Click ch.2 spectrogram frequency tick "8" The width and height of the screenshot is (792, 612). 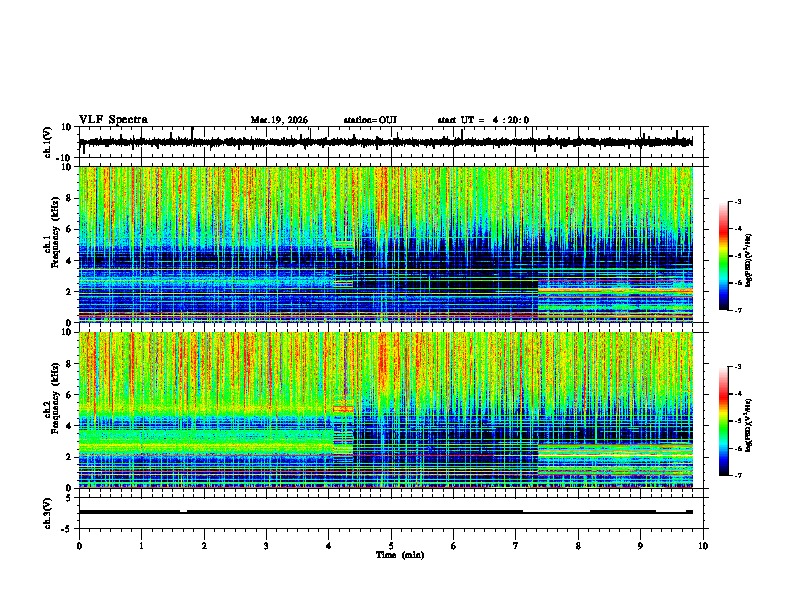pyautogui.click(x=69, y=364)
